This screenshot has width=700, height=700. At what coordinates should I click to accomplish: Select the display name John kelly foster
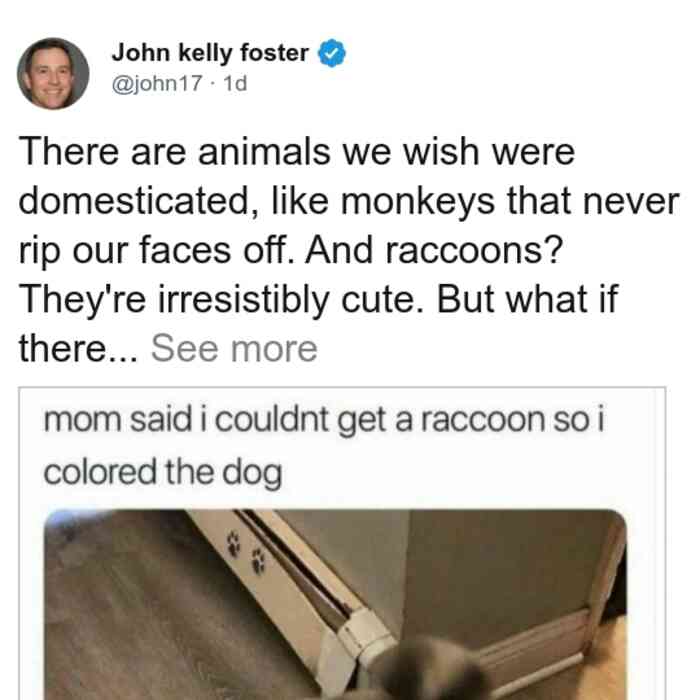(210, 53)
